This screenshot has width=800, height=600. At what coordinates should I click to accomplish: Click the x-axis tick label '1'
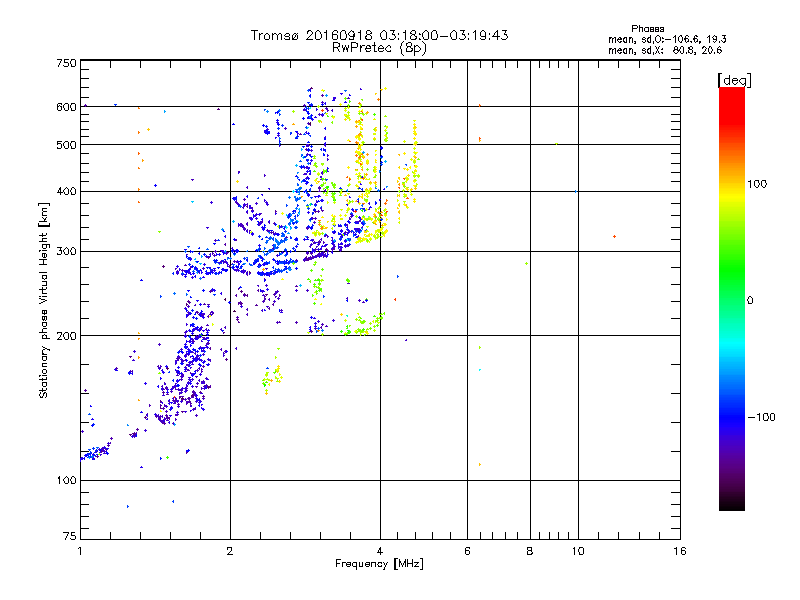coord(80,551)
